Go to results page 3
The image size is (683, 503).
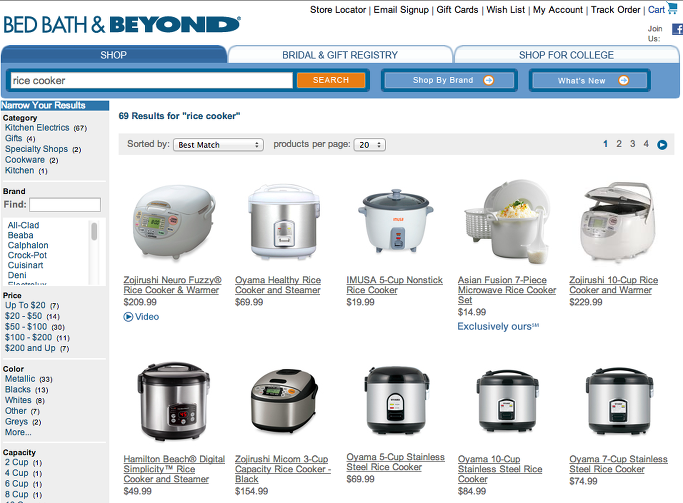pos(632,144)
